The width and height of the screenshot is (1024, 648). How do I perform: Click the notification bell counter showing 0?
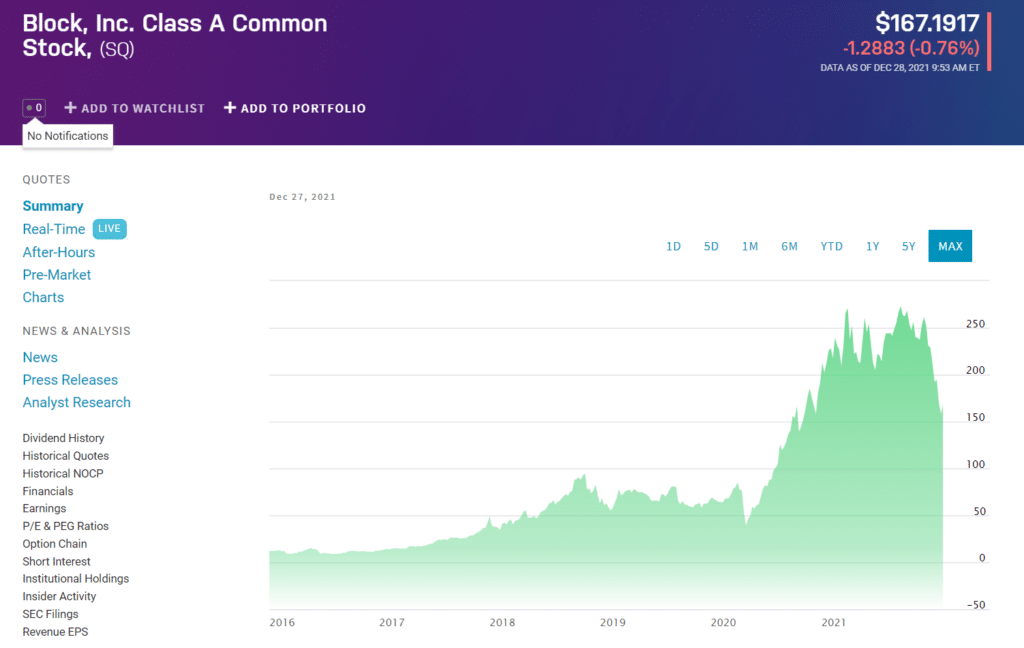34,108
